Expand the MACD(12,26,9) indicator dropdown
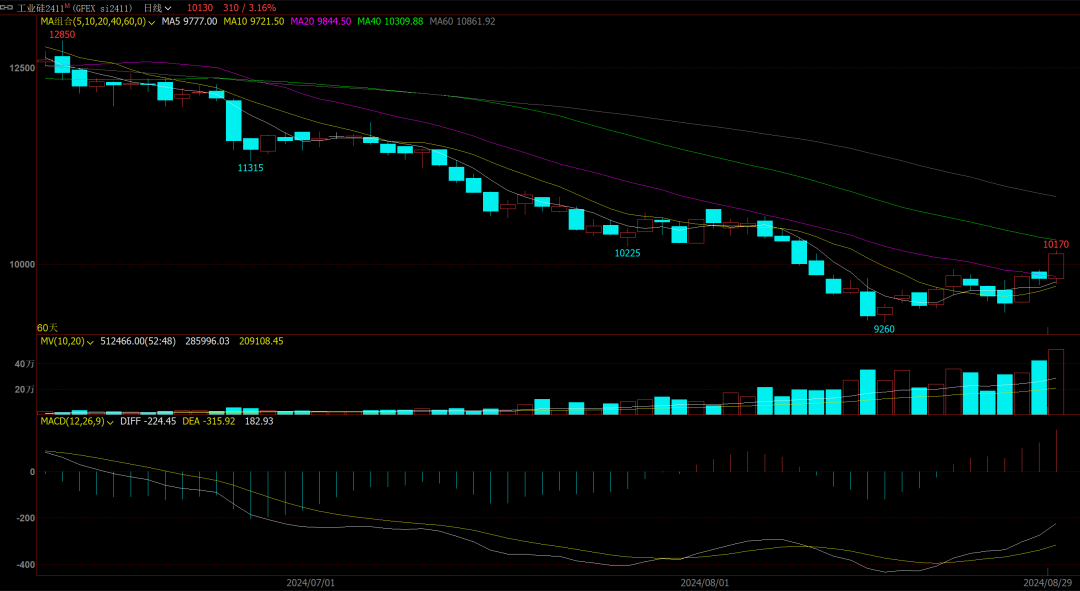 click(x=111, y=421)
